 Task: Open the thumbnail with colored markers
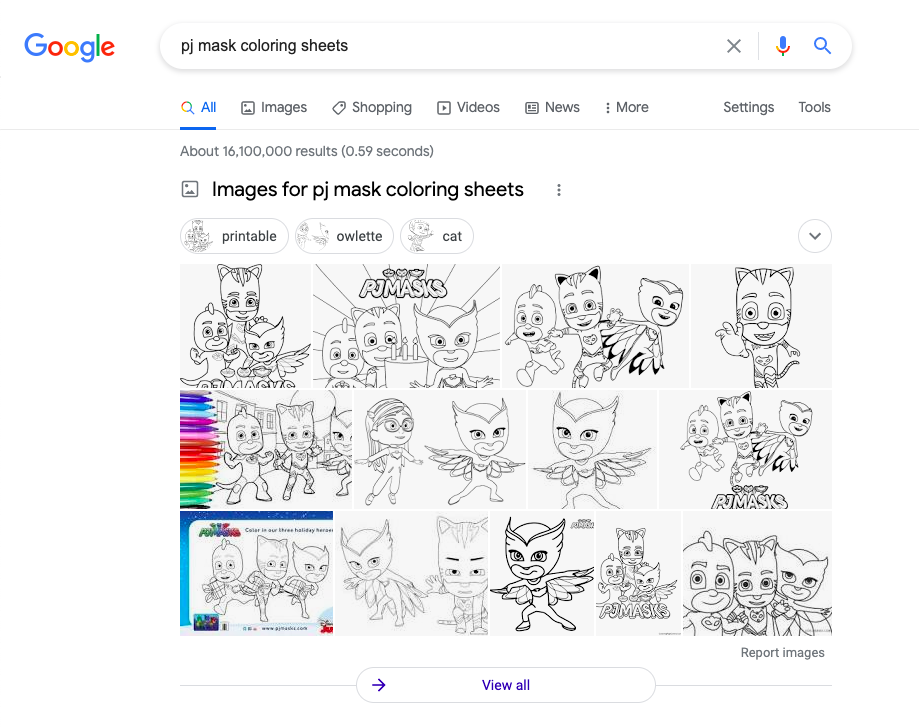(x=266, y=450)
